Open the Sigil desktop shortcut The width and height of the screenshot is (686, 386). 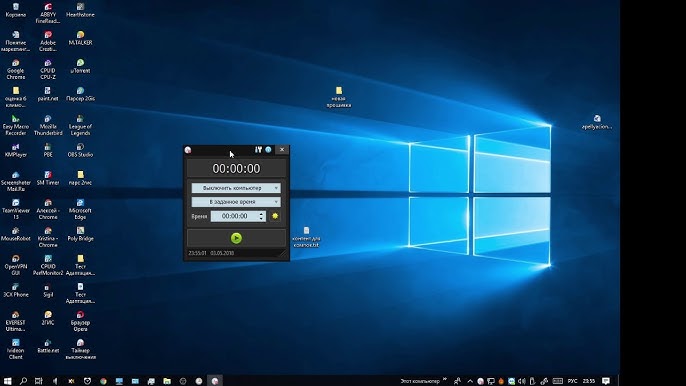coord(48,290)
